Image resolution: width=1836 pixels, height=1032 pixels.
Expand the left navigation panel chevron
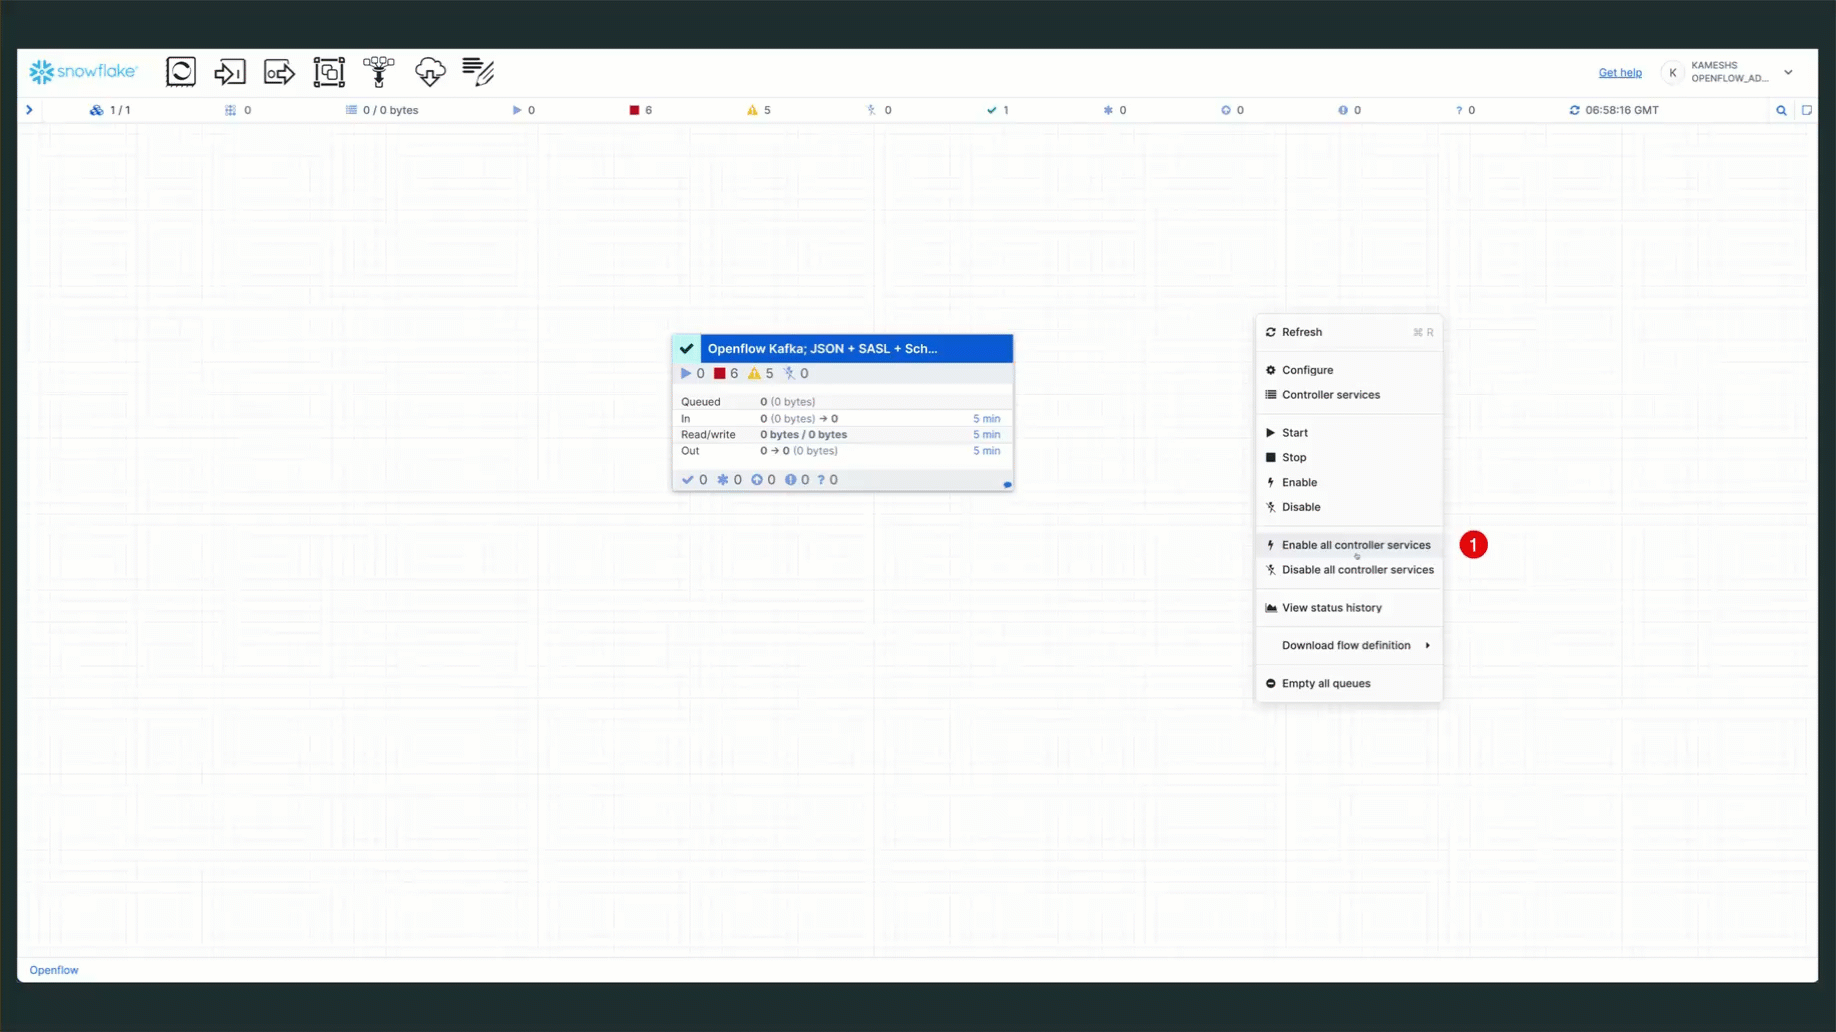point(28,110)
